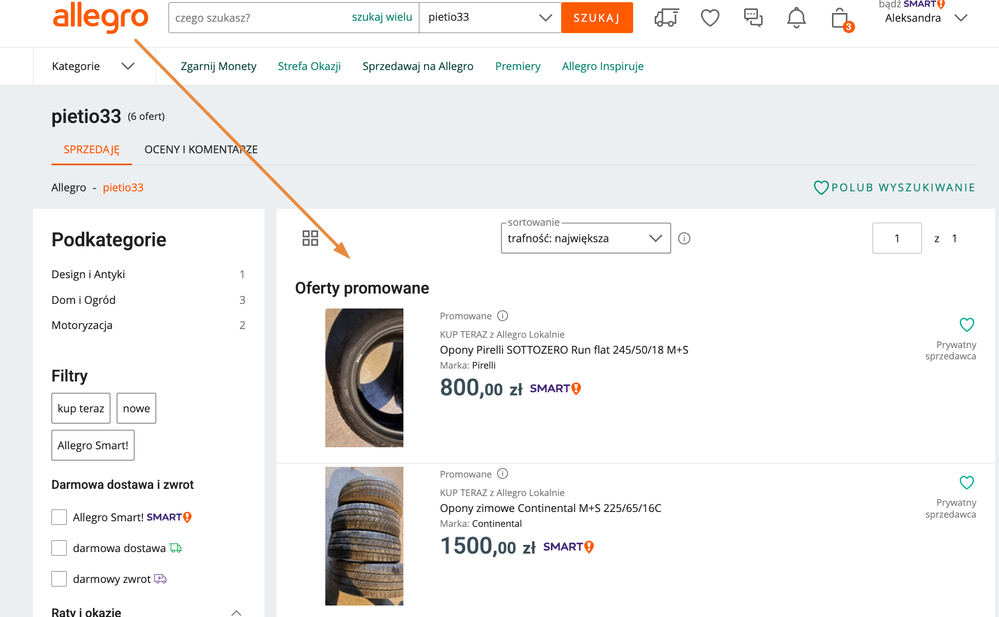Open Pirelli tire thumbnail image
Viewport: 999px width, 617px height.
(364, 378)
